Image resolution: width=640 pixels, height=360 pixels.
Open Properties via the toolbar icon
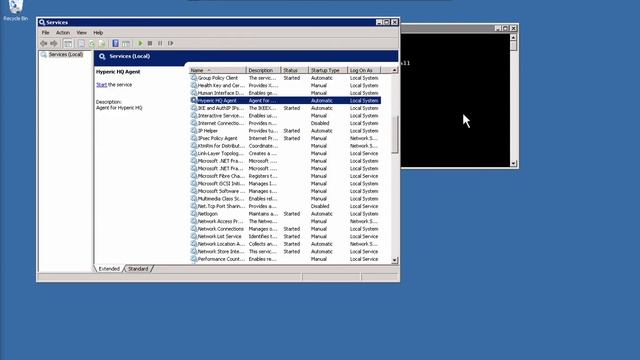pyautogui.click(x=81, y=43)
